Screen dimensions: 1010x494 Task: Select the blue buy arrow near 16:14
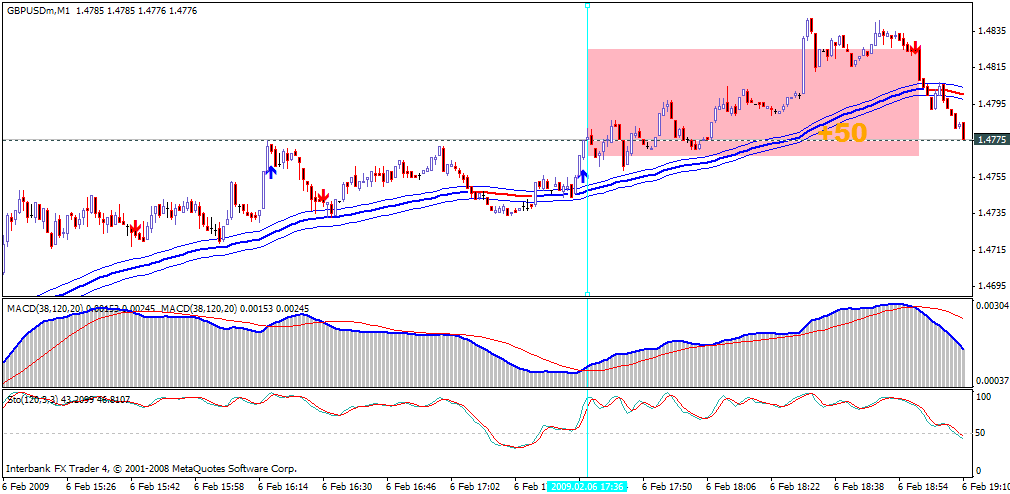coord(271,172)
